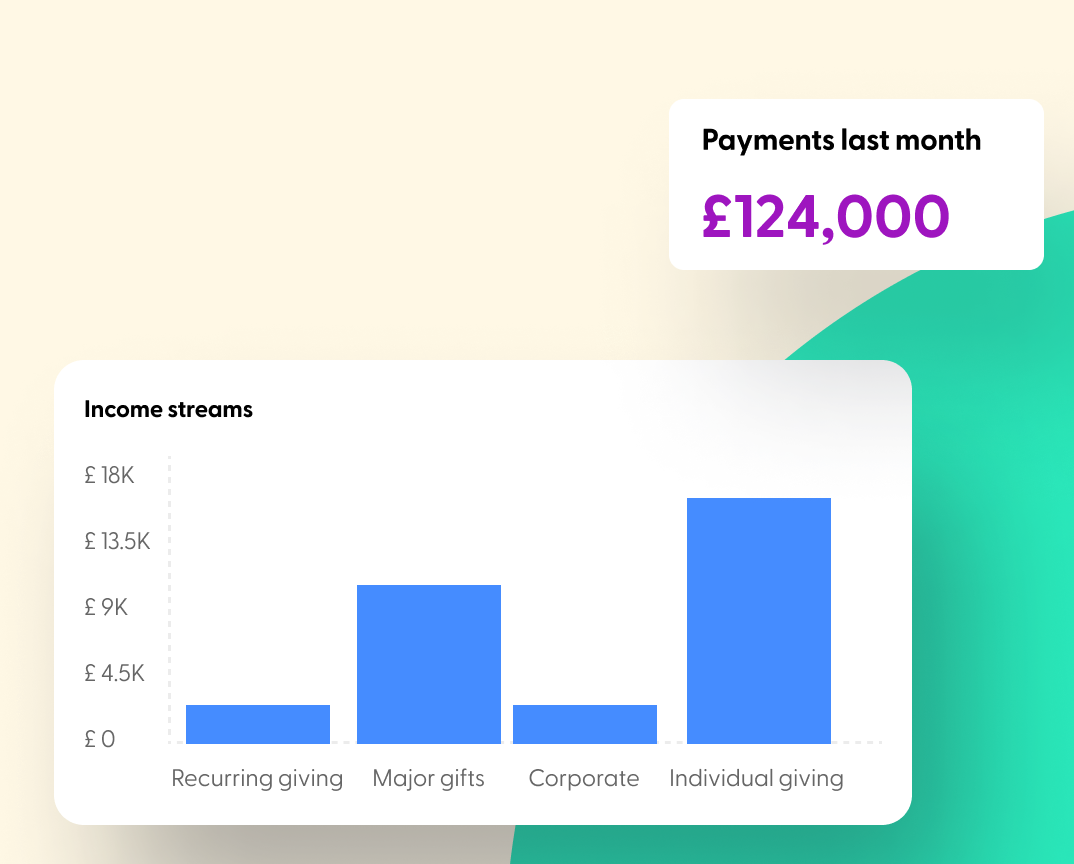This screenshot has width=1074, height=864.
Task: Click the £ 4.5K axis marker
Action: click(115, 673)
